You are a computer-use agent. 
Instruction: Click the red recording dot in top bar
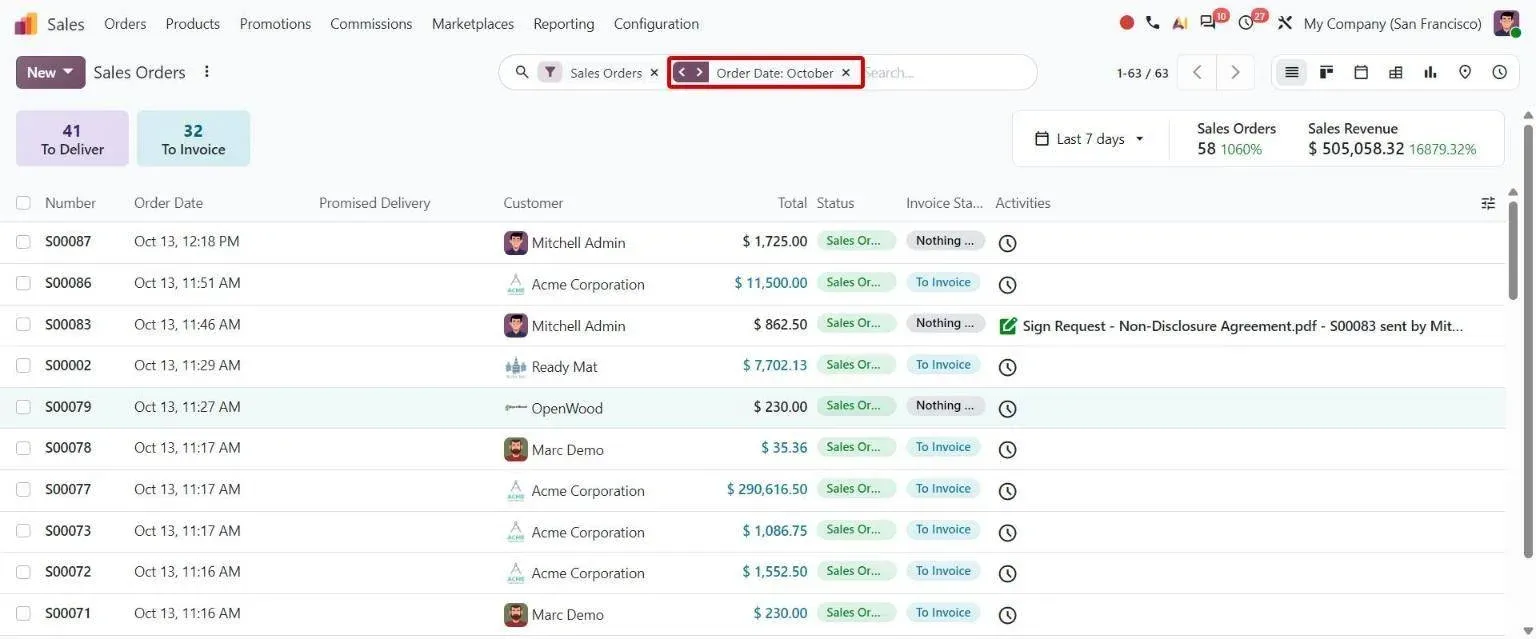coord(1127,23)
